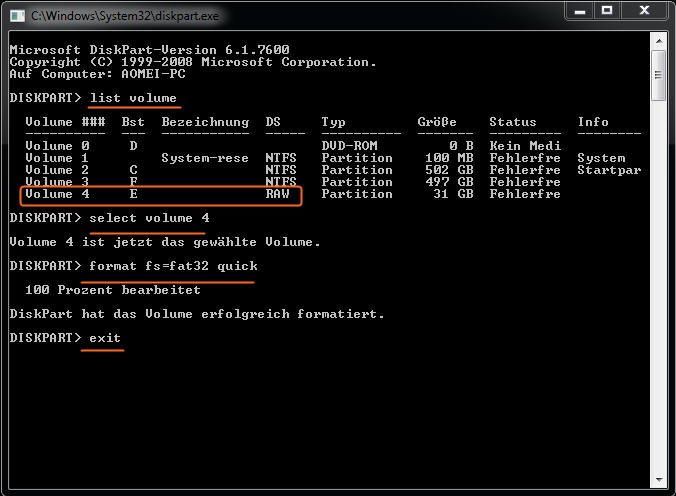Click the 'format fs=fat32 quick' command
The image size is (676, 496).
tap(173, 266)
